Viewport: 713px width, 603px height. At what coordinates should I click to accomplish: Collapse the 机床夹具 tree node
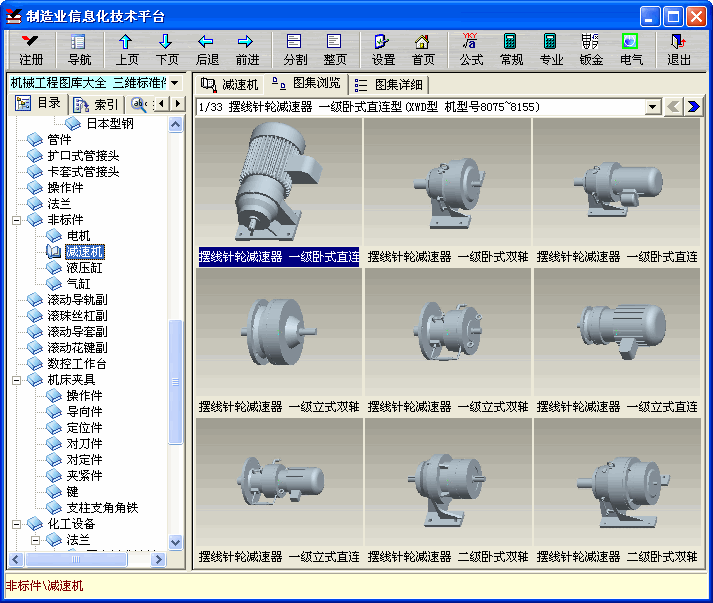click(18, 380)
